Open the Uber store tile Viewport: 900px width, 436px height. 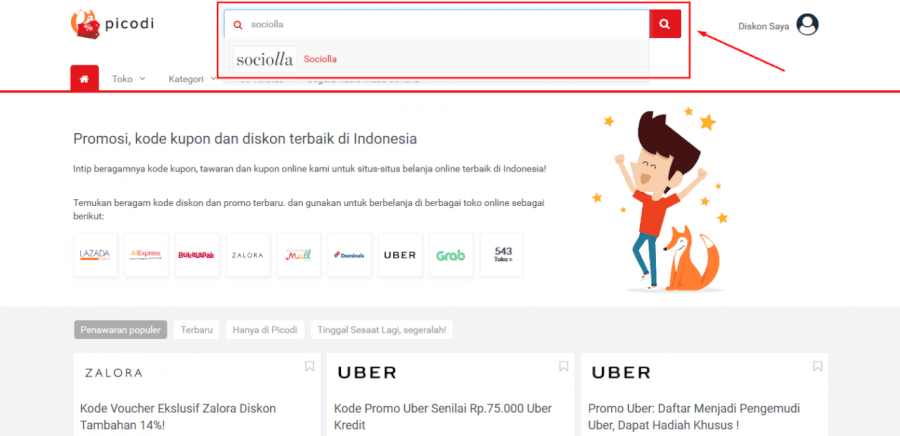400,255
